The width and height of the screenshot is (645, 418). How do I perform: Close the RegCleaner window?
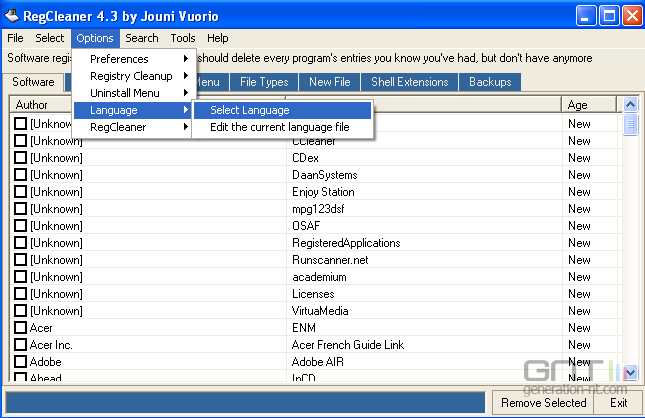pos(633,16)
